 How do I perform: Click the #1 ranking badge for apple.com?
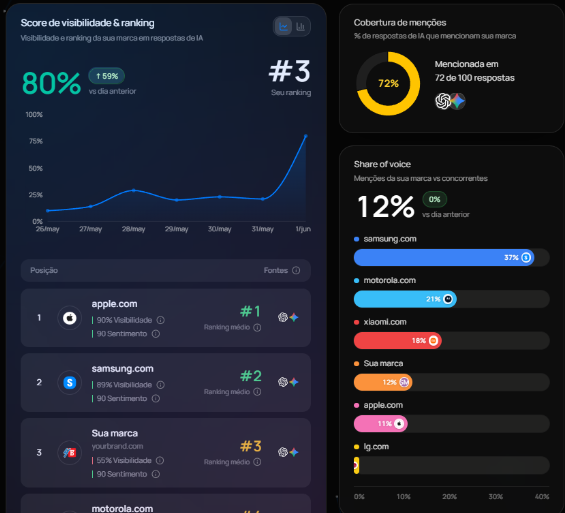pos(250,311)
